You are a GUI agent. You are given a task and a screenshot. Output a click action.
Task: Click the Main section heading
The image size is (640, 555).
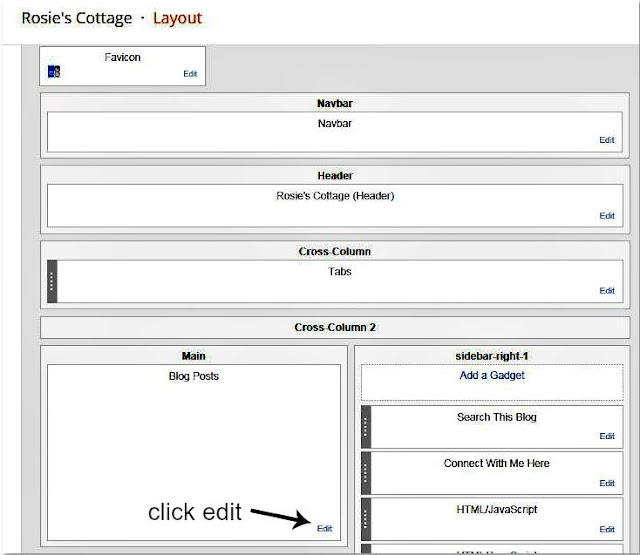point(193,356)
